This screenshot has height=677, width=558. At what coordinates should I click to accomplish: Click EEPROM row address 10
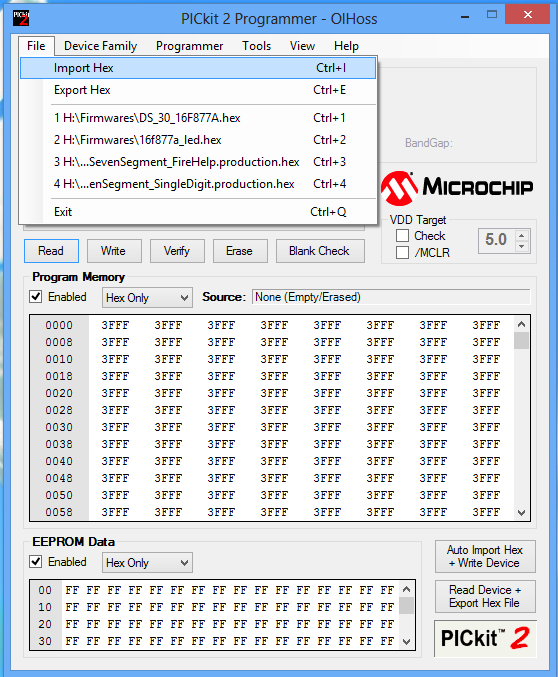click(45, 607)
